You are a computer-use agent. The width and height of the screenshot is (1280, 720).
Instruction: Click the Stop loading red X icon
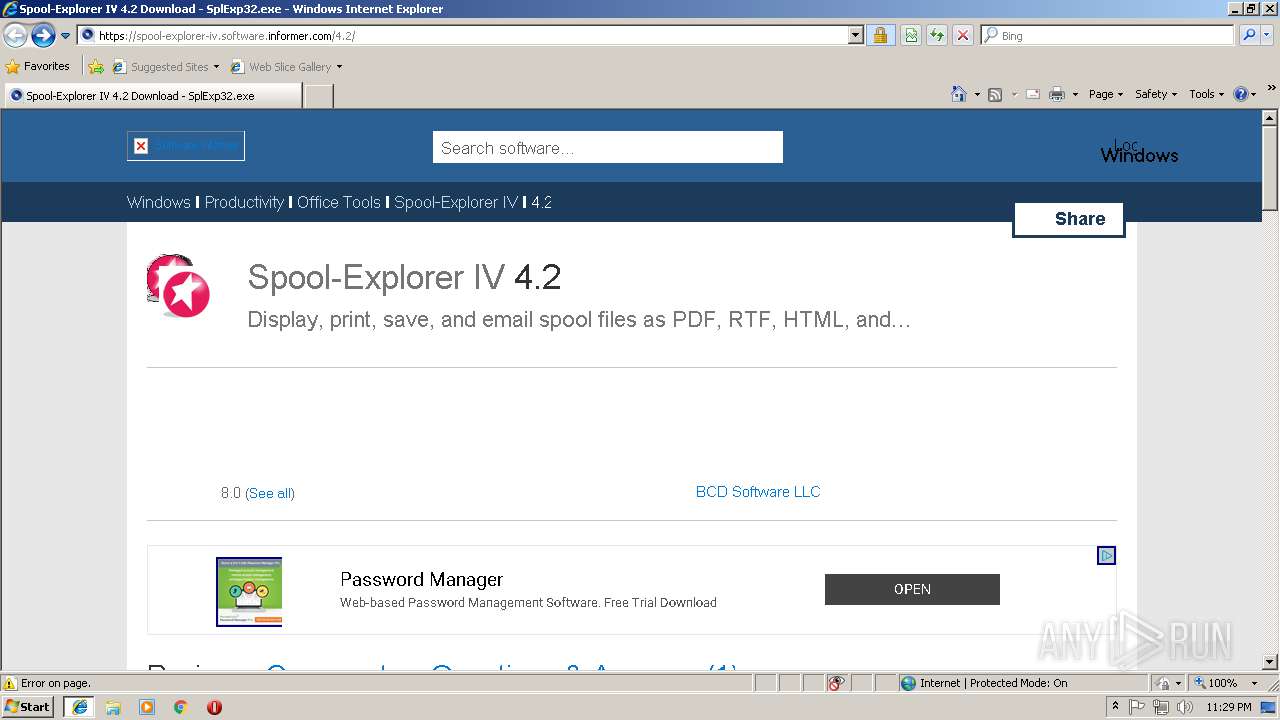pyautogui.click(x=963, y=35)
